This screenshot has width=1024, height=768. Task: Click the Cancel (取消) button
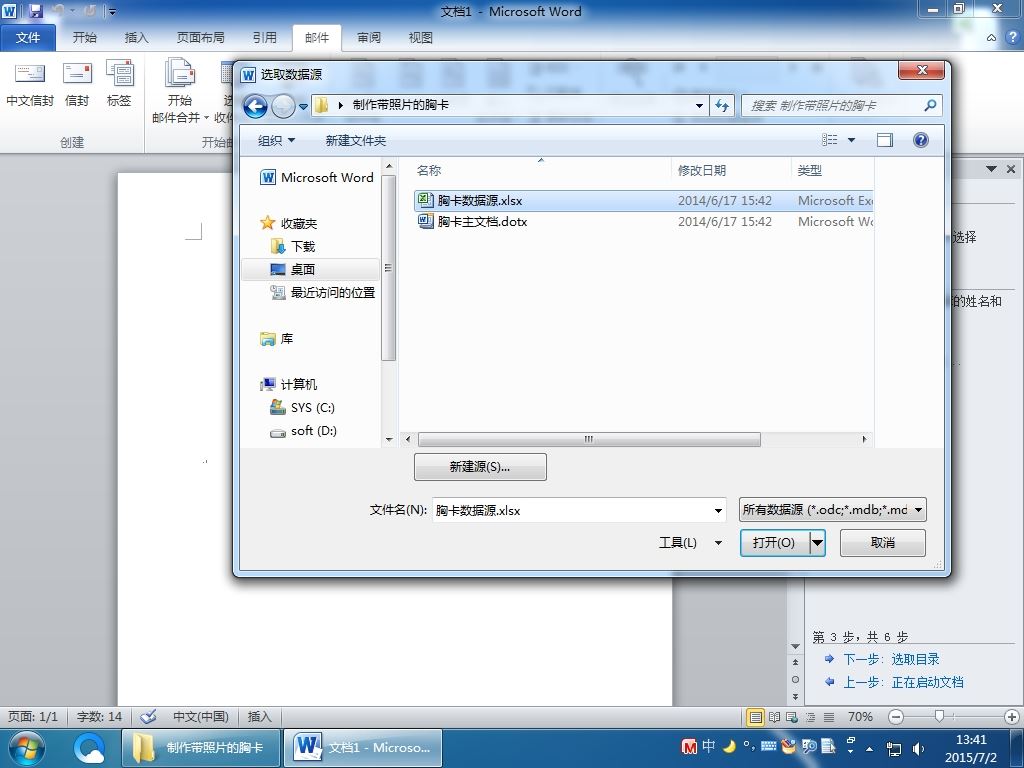pyautogui.click(x=882, y=543)
